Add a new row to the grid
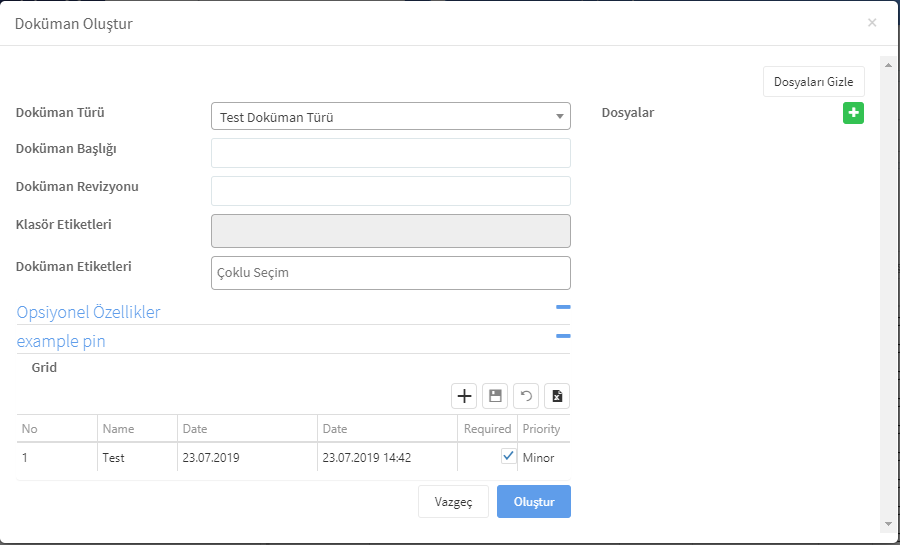This screenshot has height=545, width=900. 464,396
